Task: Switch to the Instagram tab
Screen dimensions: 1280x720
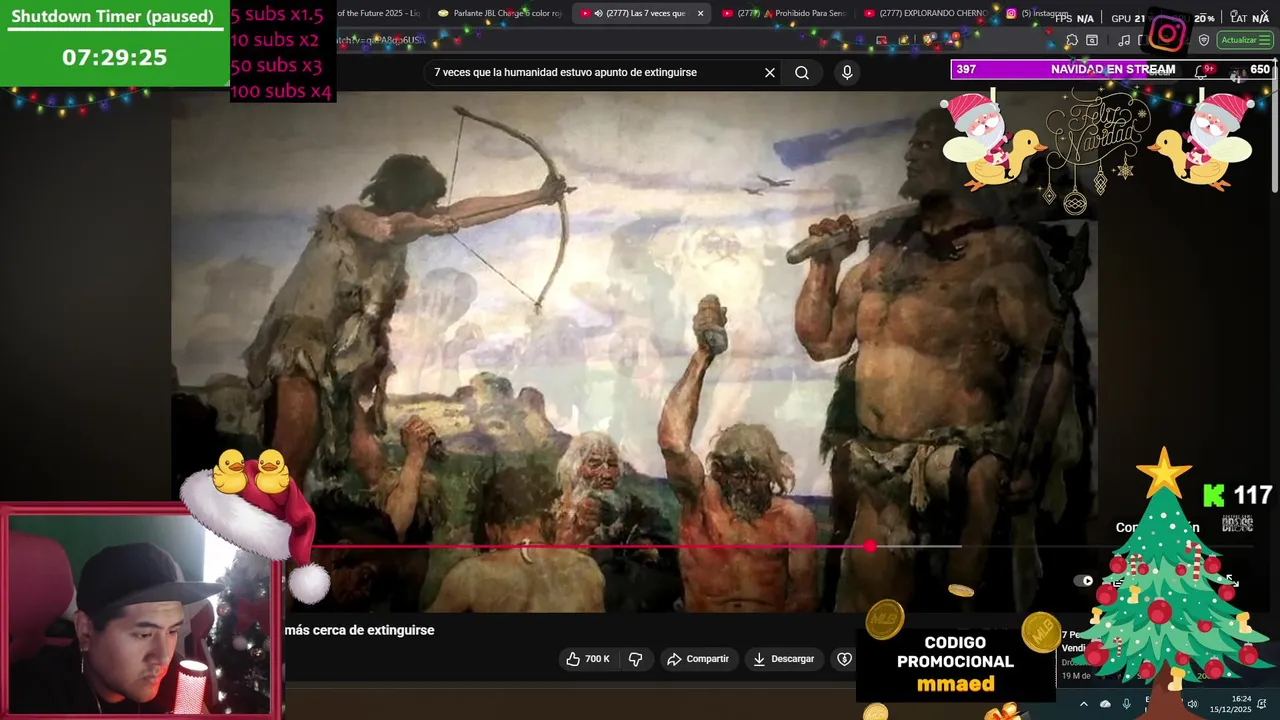Action: pyautogui.click(x=1037, y=13)
